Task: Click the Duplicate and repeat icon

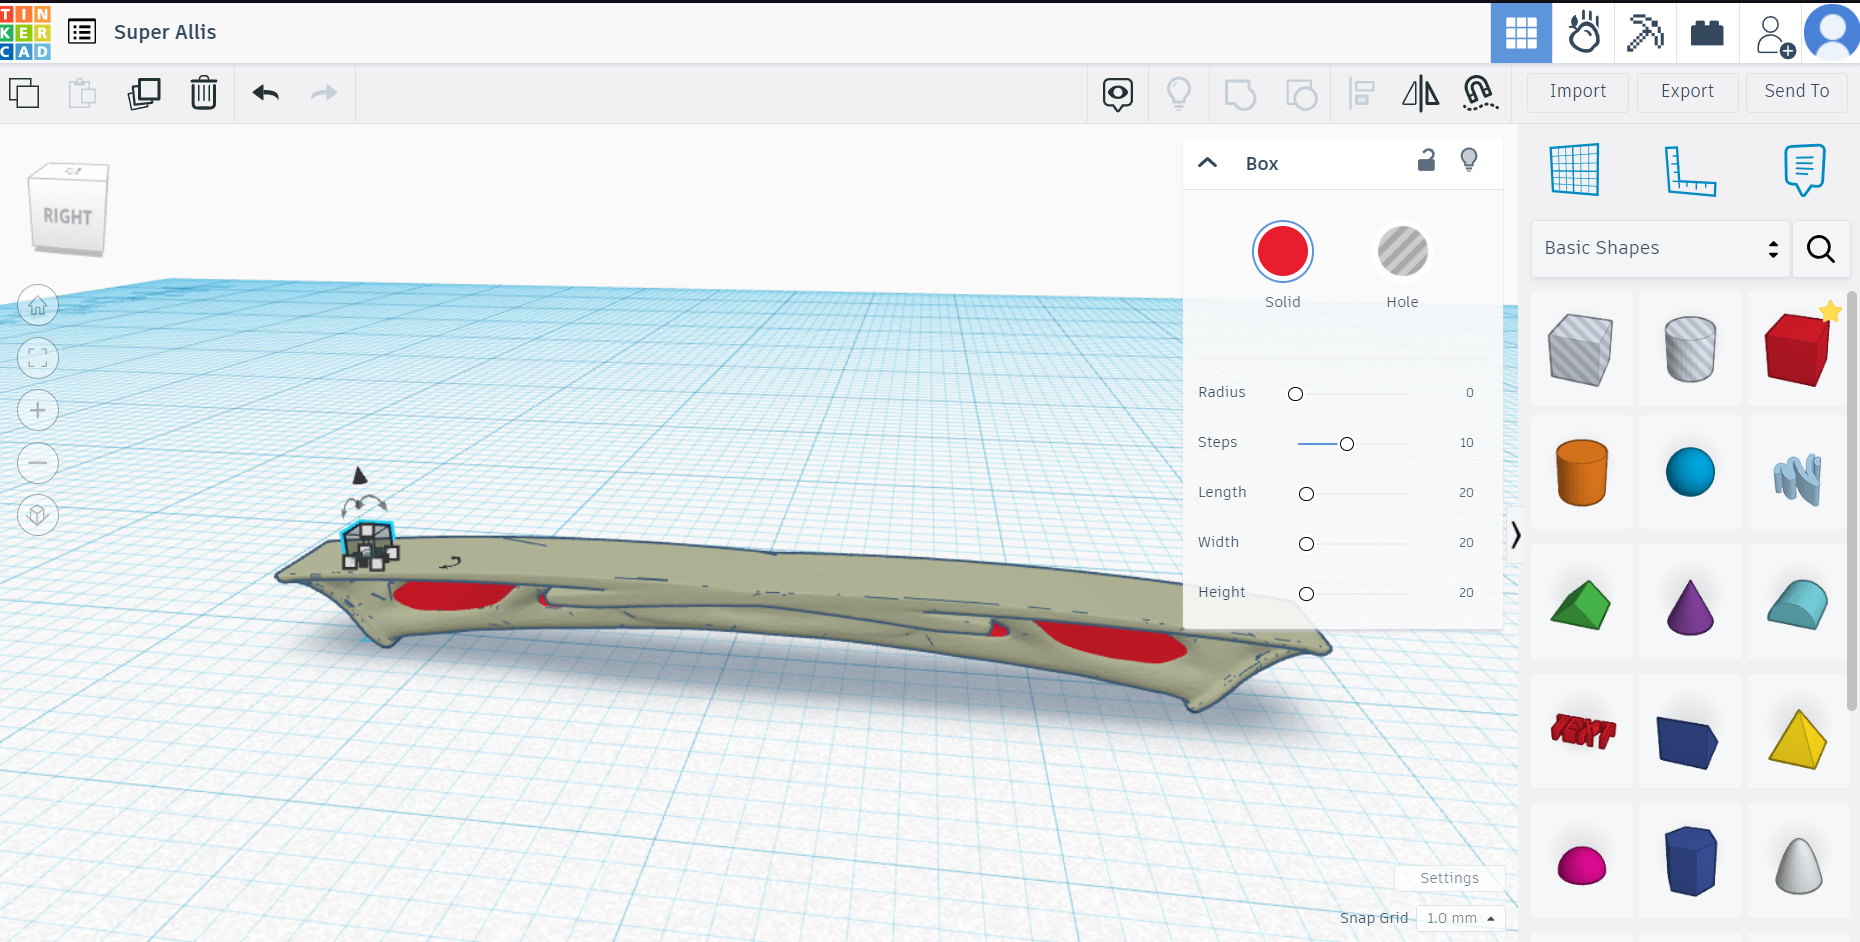Action: (144, 93)
